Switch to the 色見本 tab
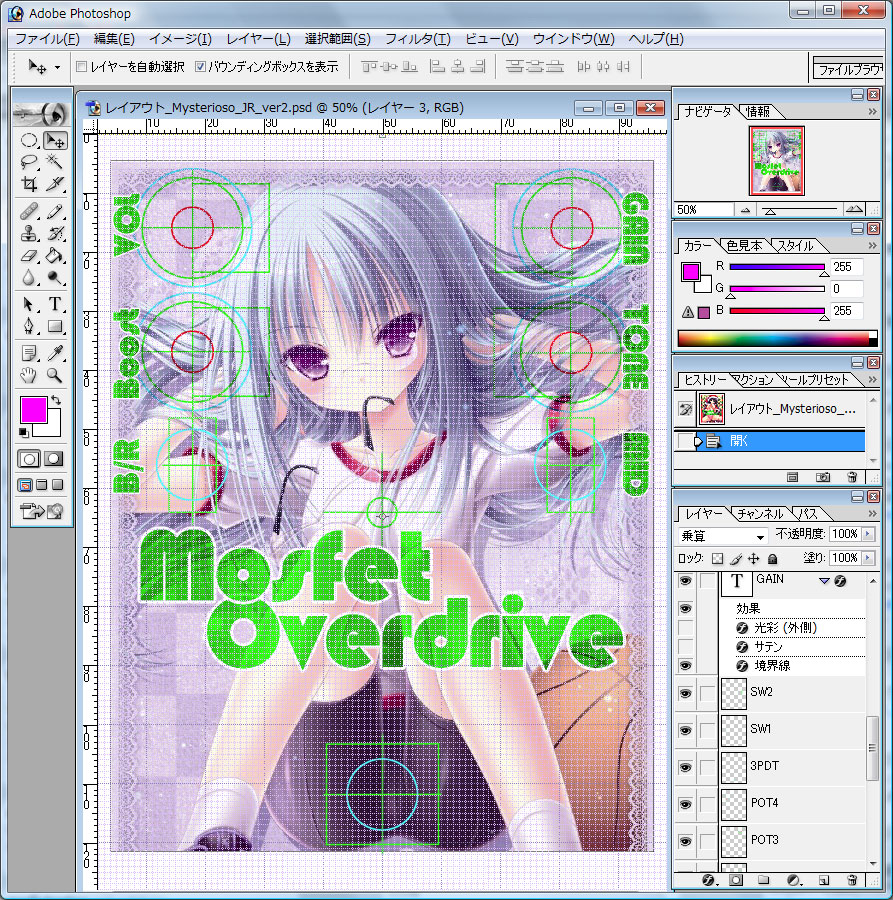Viewport: 893px width, 900px height. 744,246
